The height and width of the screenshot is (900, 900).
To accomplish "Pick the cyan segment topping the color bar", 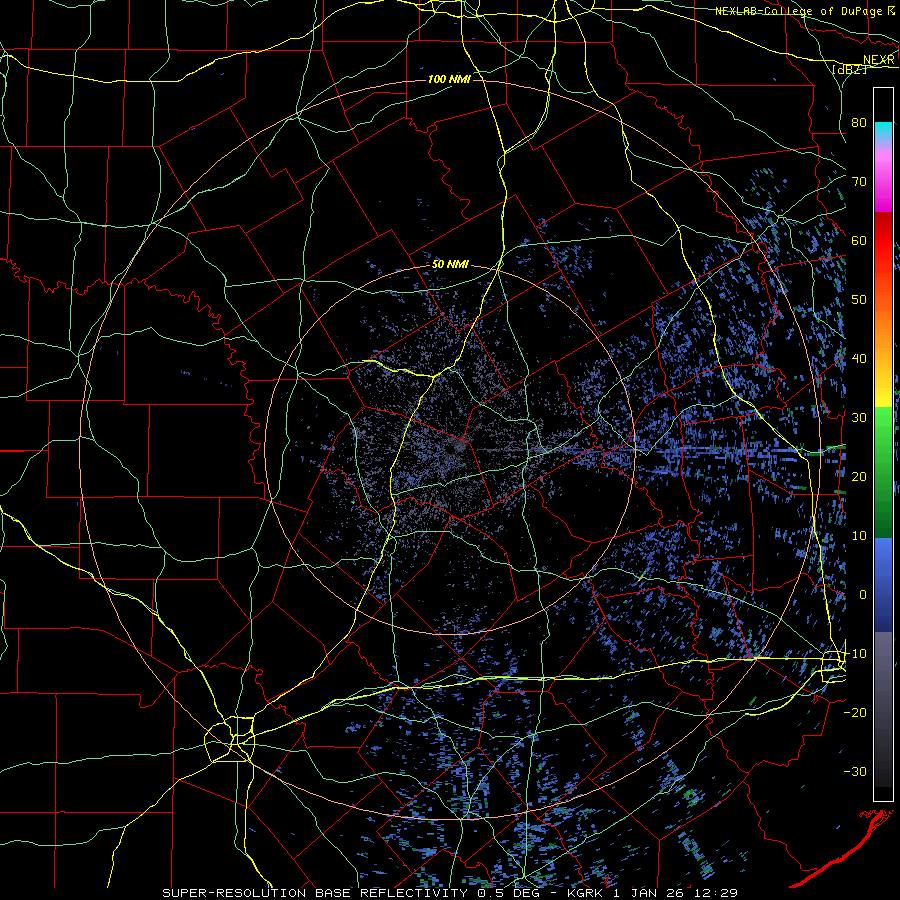I will [883, 131].
